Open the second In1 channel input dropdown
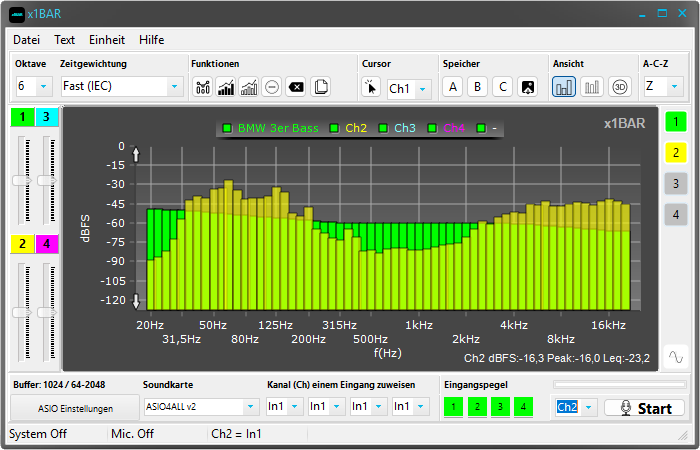The height and width of the screenshot is (450, 700). click(327, 407)
